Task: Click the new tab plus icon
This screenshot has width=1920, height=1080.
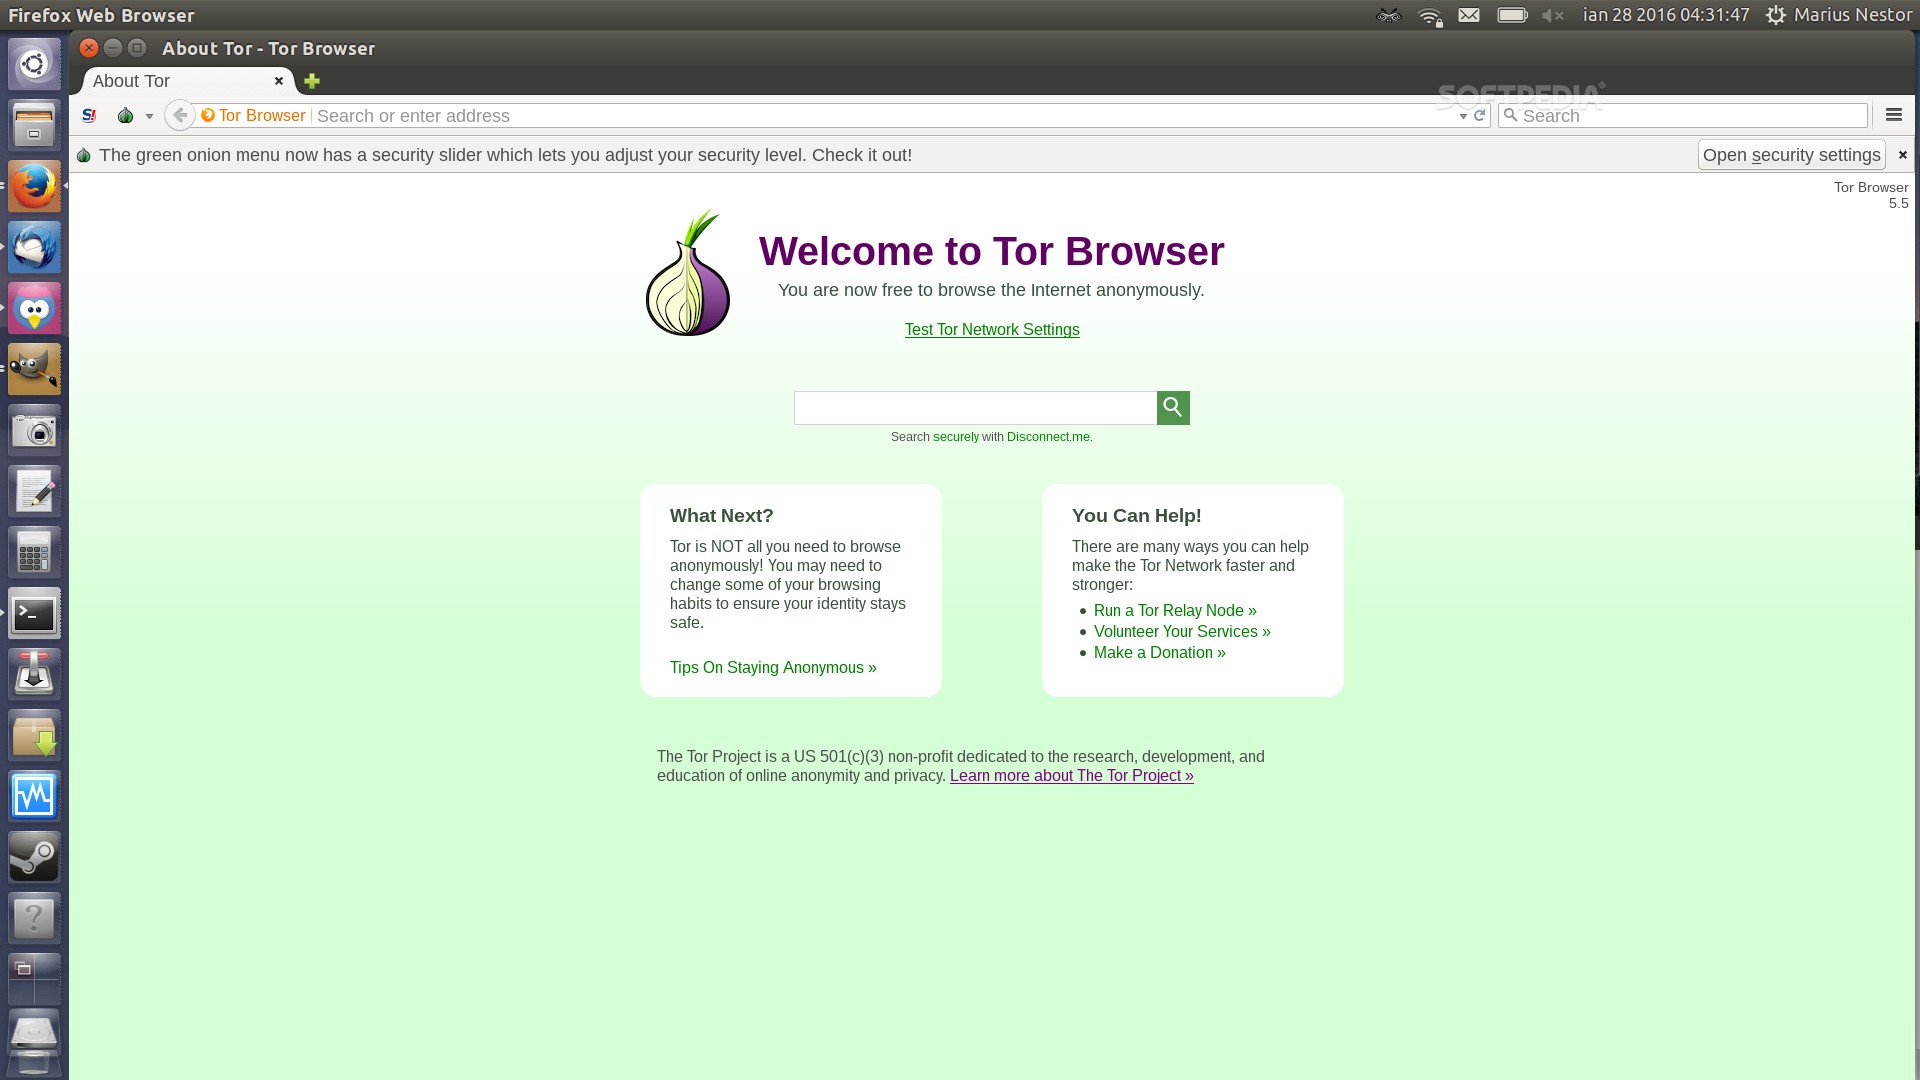Action: coord(311,80)
